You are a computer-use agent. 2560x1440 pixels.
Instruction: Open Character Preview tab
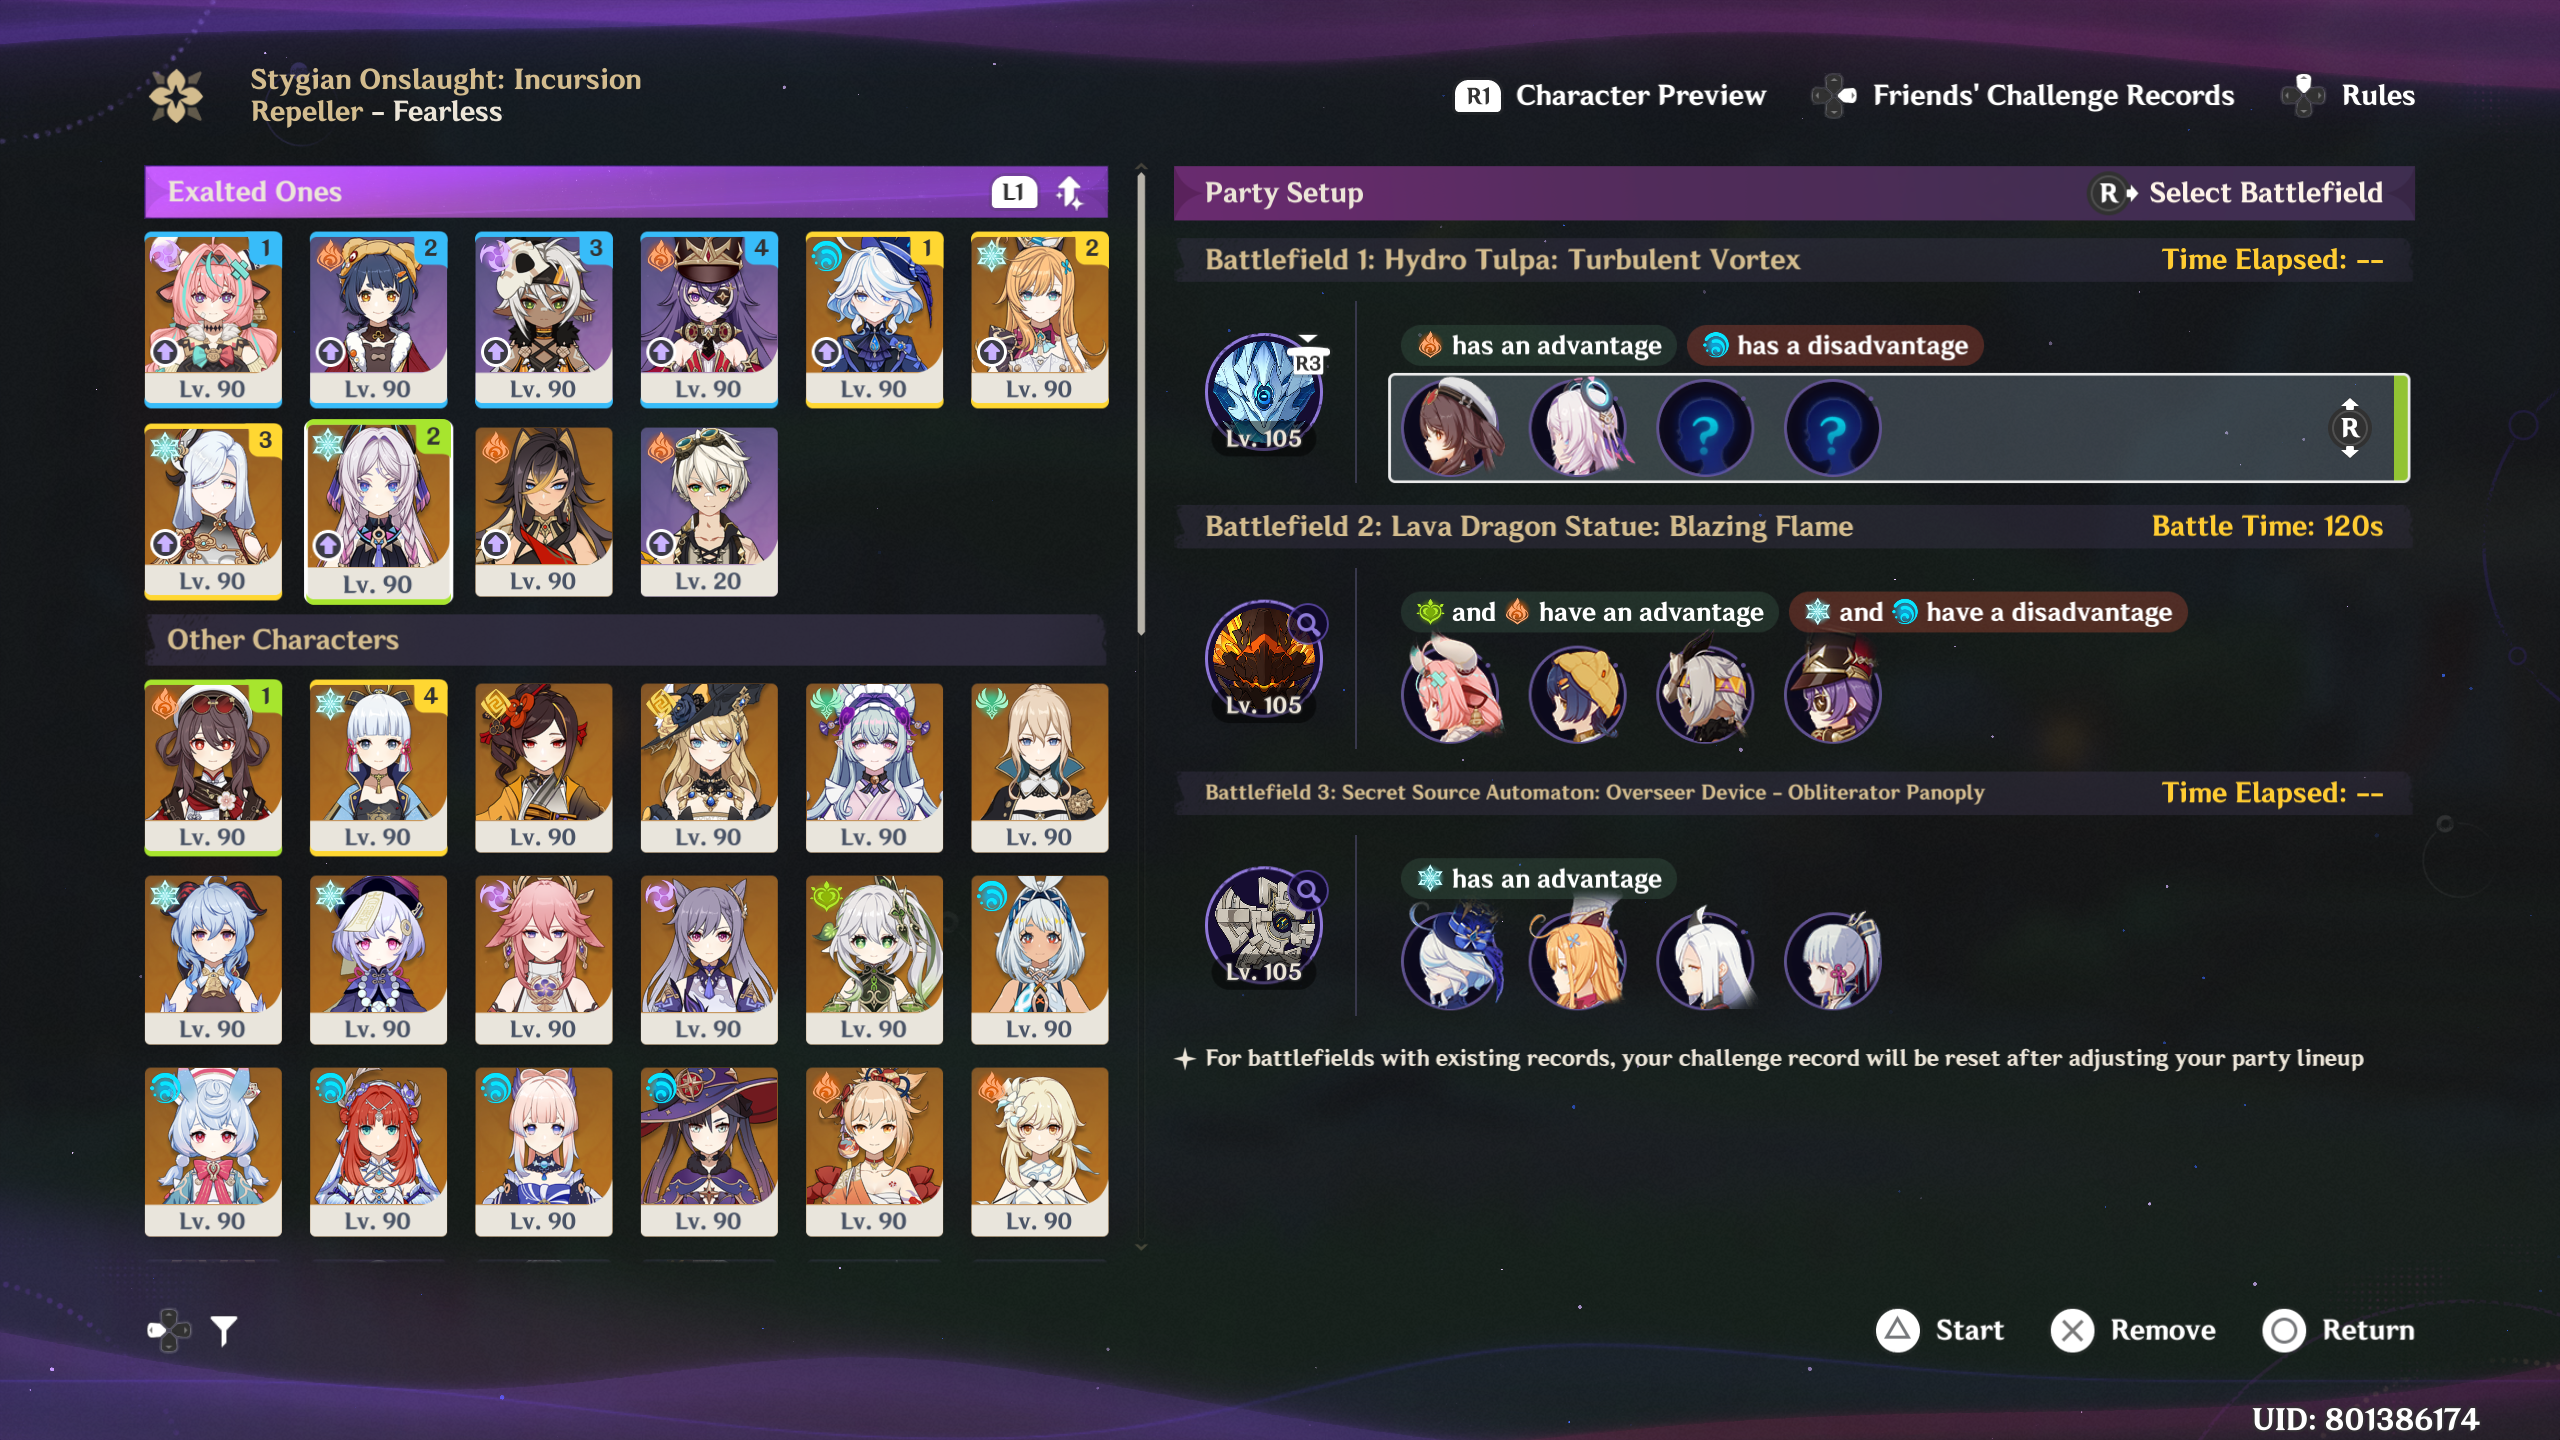pyautogui.click(x=1610, y=96)
